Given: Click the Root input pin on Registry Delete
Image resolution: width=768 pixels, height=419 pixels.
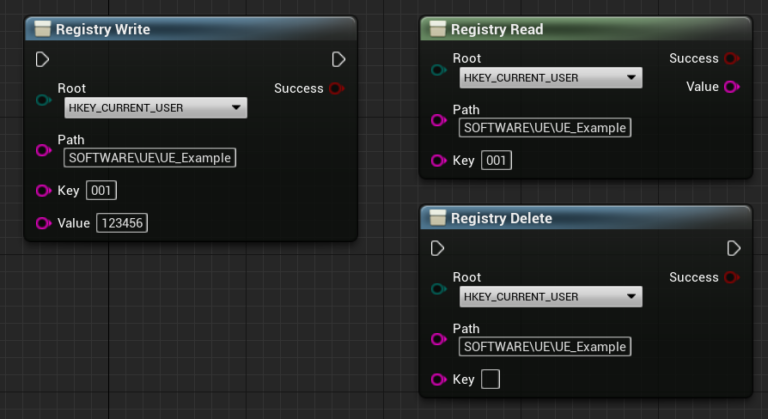Looking at the screenshot, I should (x=438, y=289).
